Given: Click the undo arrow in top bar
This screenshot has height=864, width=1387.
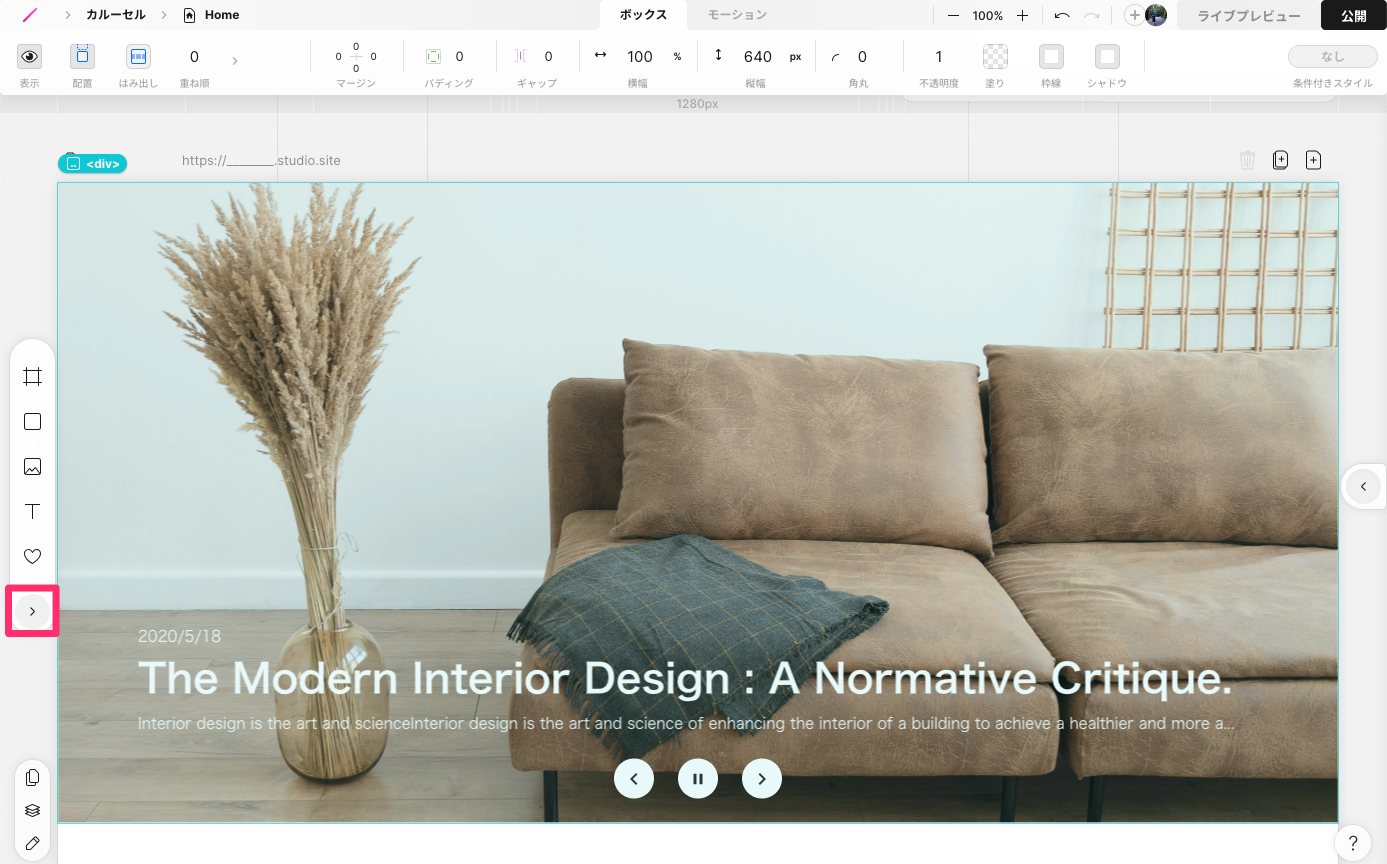Looking at the screenshot, I should (1062, 16).
